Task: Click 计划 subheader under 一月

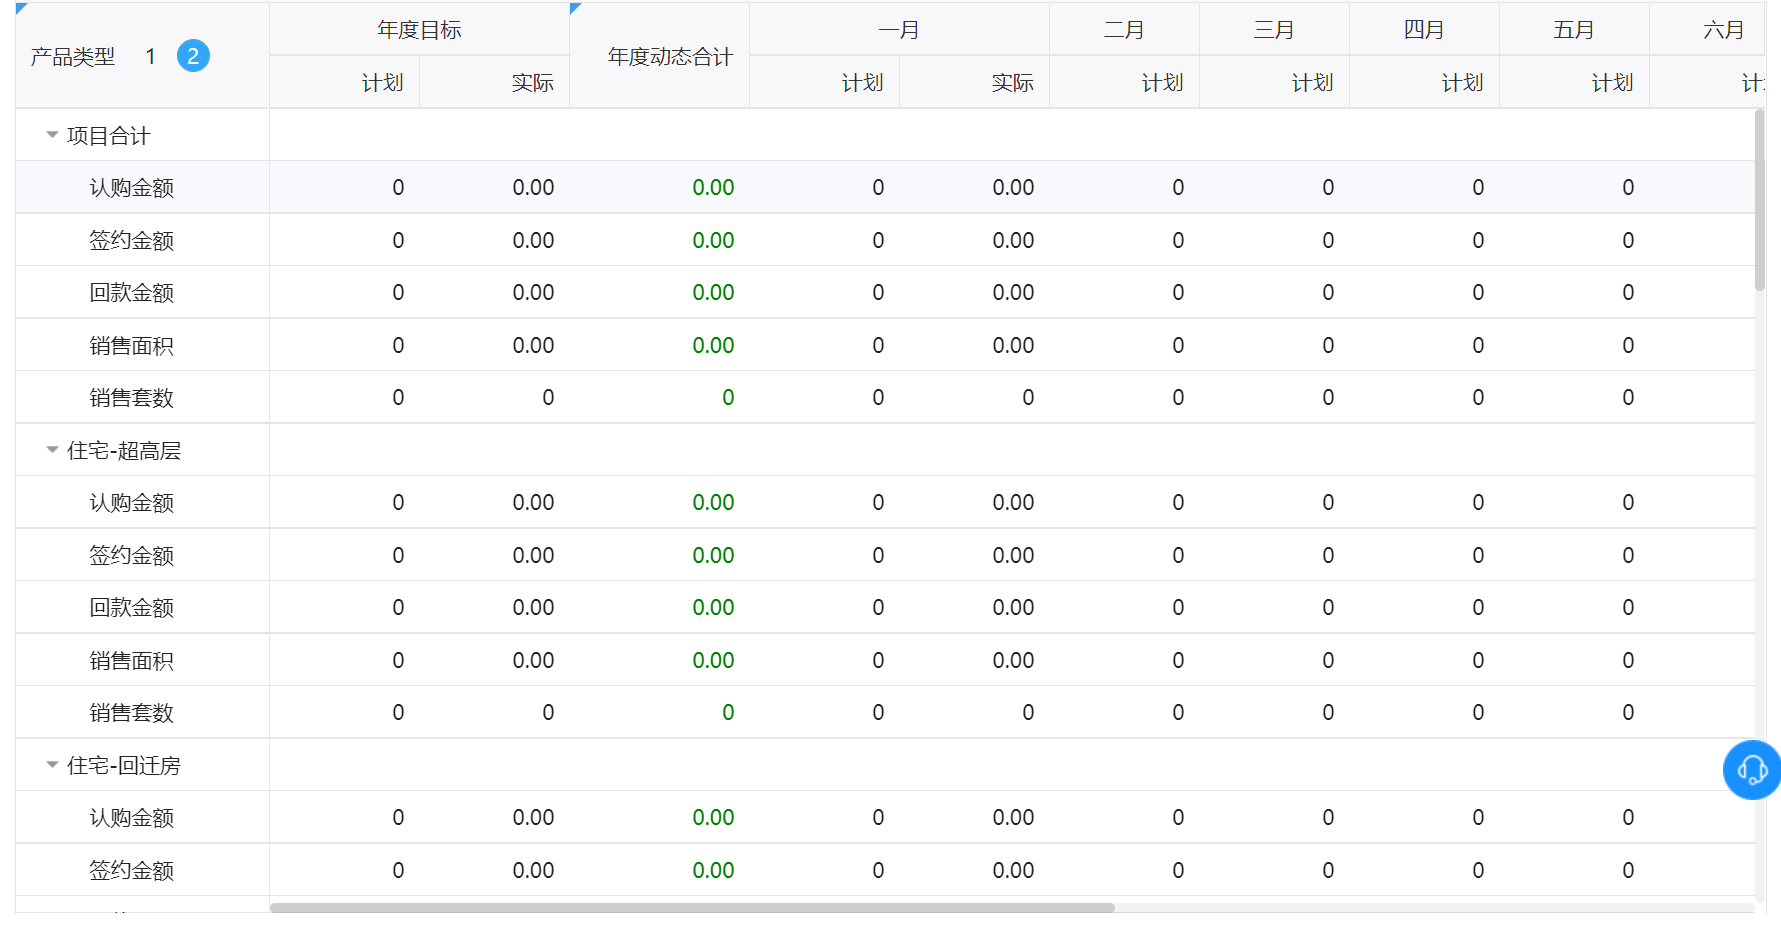Action: (862, 83)
